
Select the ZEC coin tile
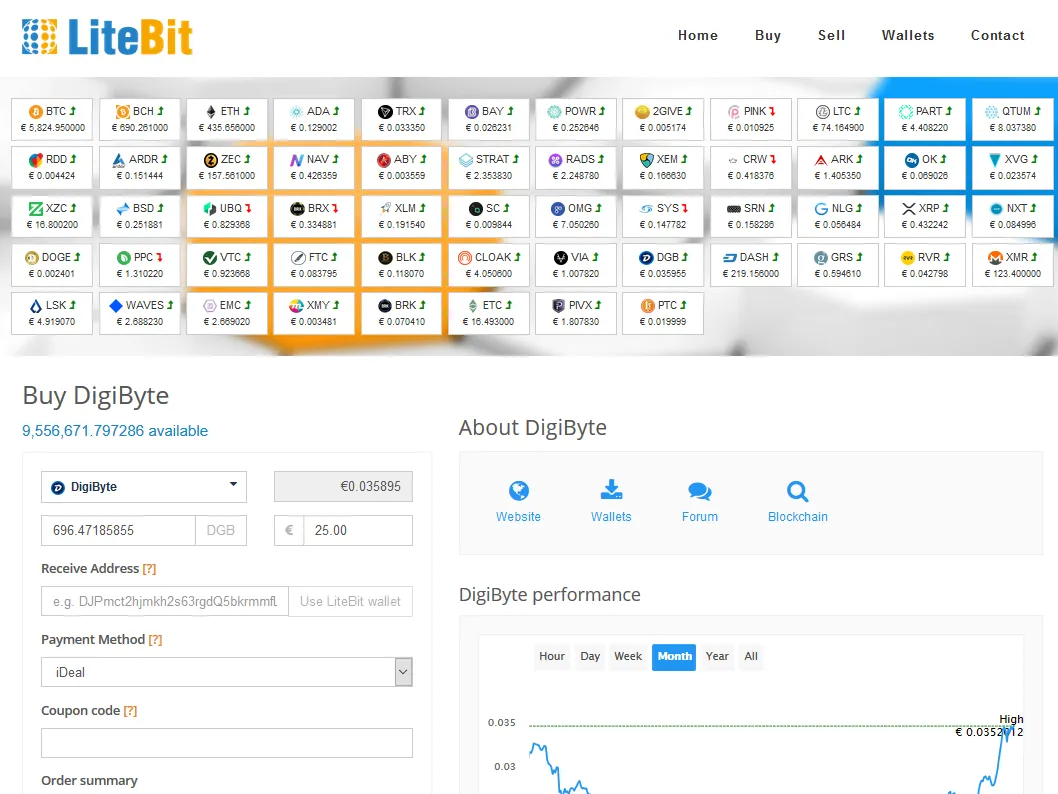click(227, 167)
